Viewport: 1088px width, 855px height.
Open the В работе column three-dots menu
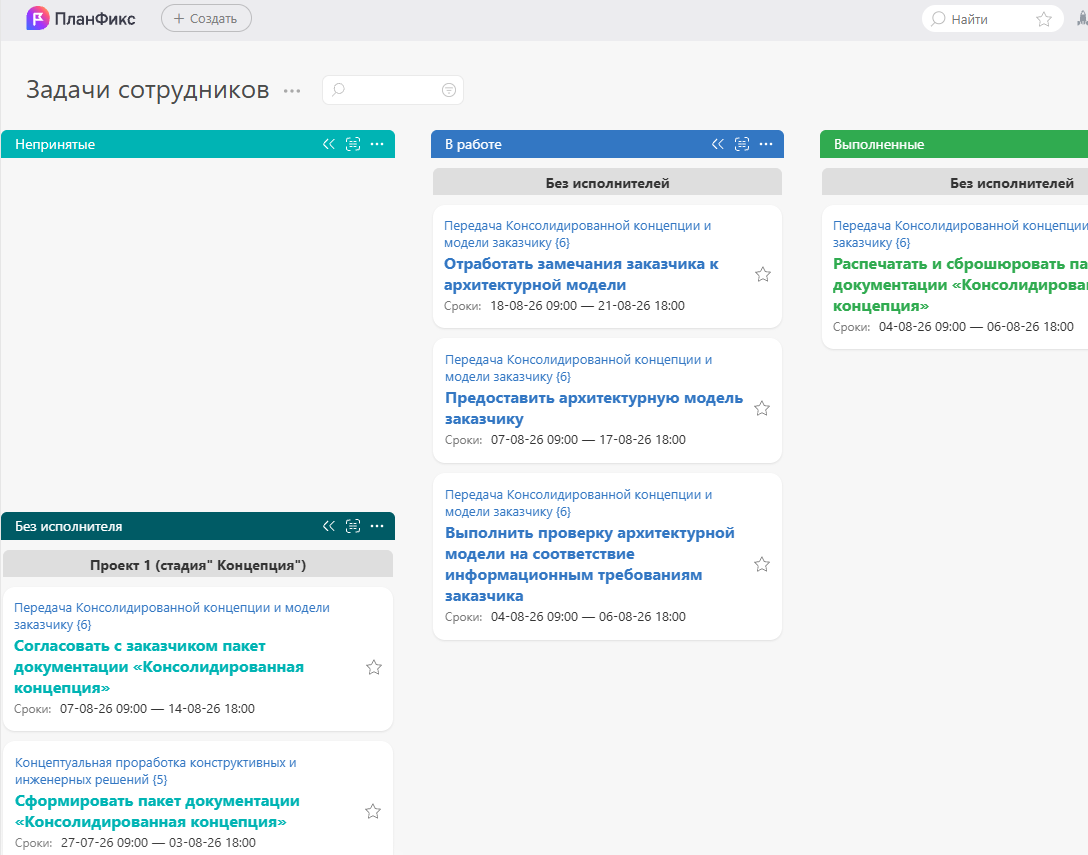tap(766, 144)
